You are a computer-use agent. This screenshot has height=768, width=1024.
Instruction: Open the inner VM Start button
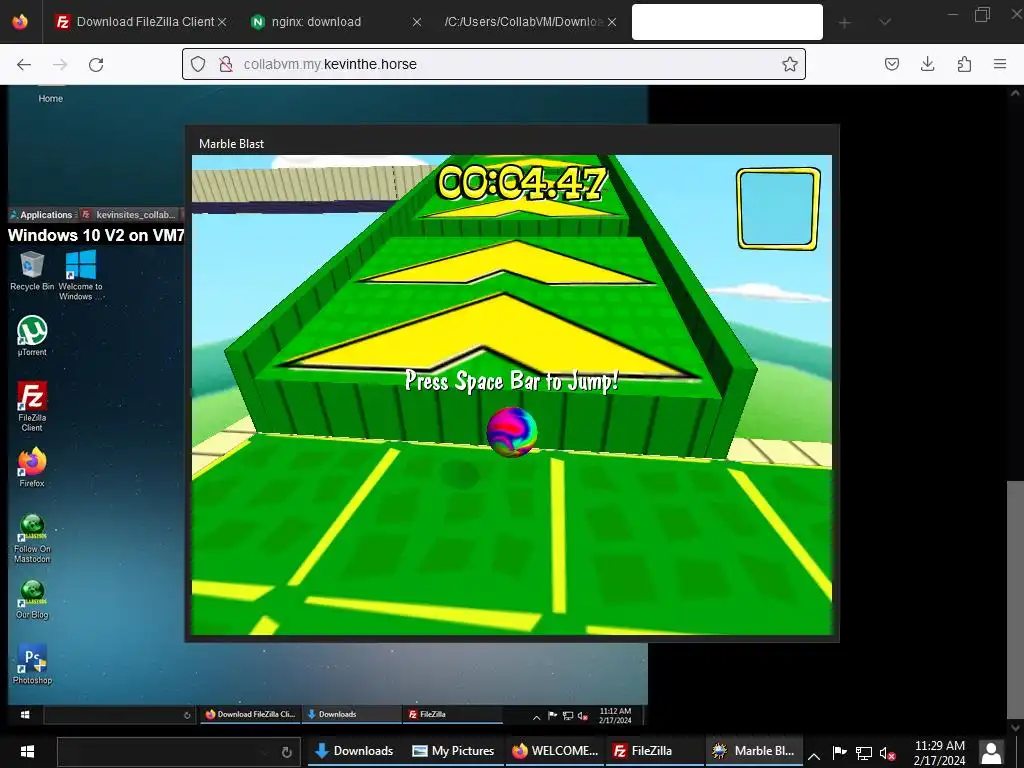25,714
